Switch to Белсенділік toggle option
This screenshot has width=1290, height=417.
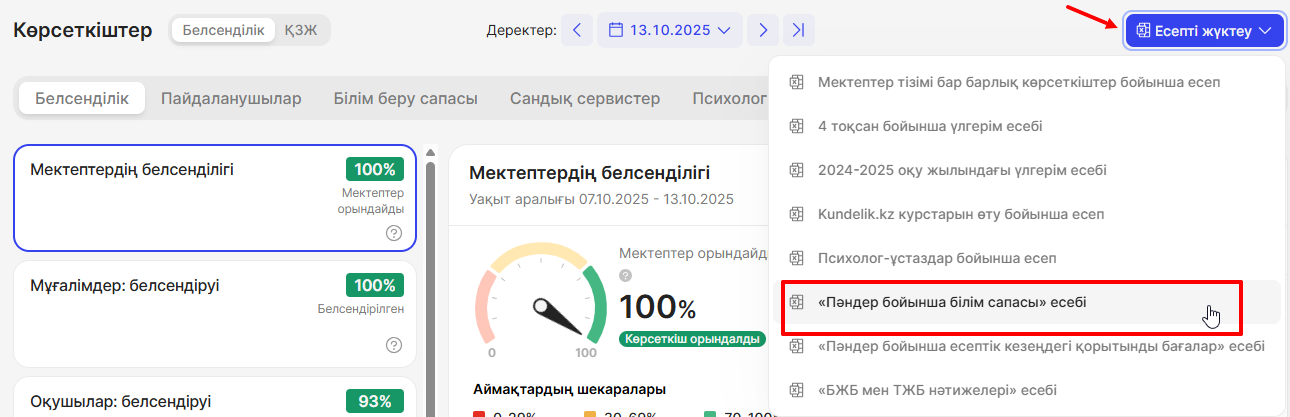[x=223, y=30]
